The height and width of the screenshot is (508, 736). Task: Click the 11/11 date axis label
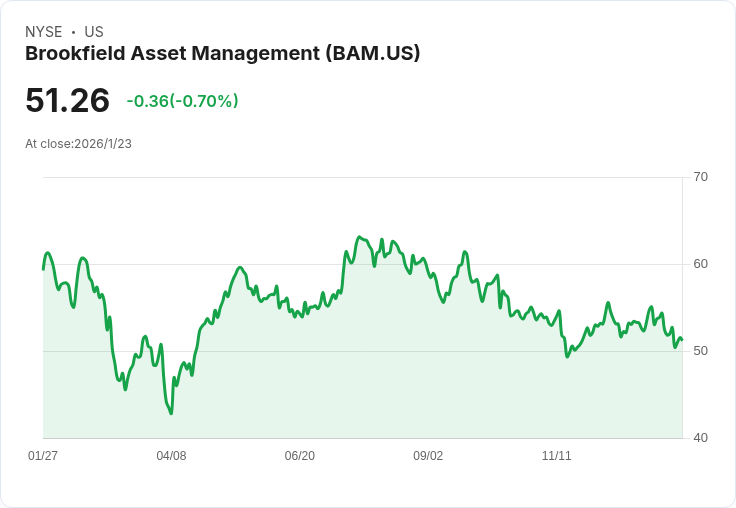click(556, 456)
